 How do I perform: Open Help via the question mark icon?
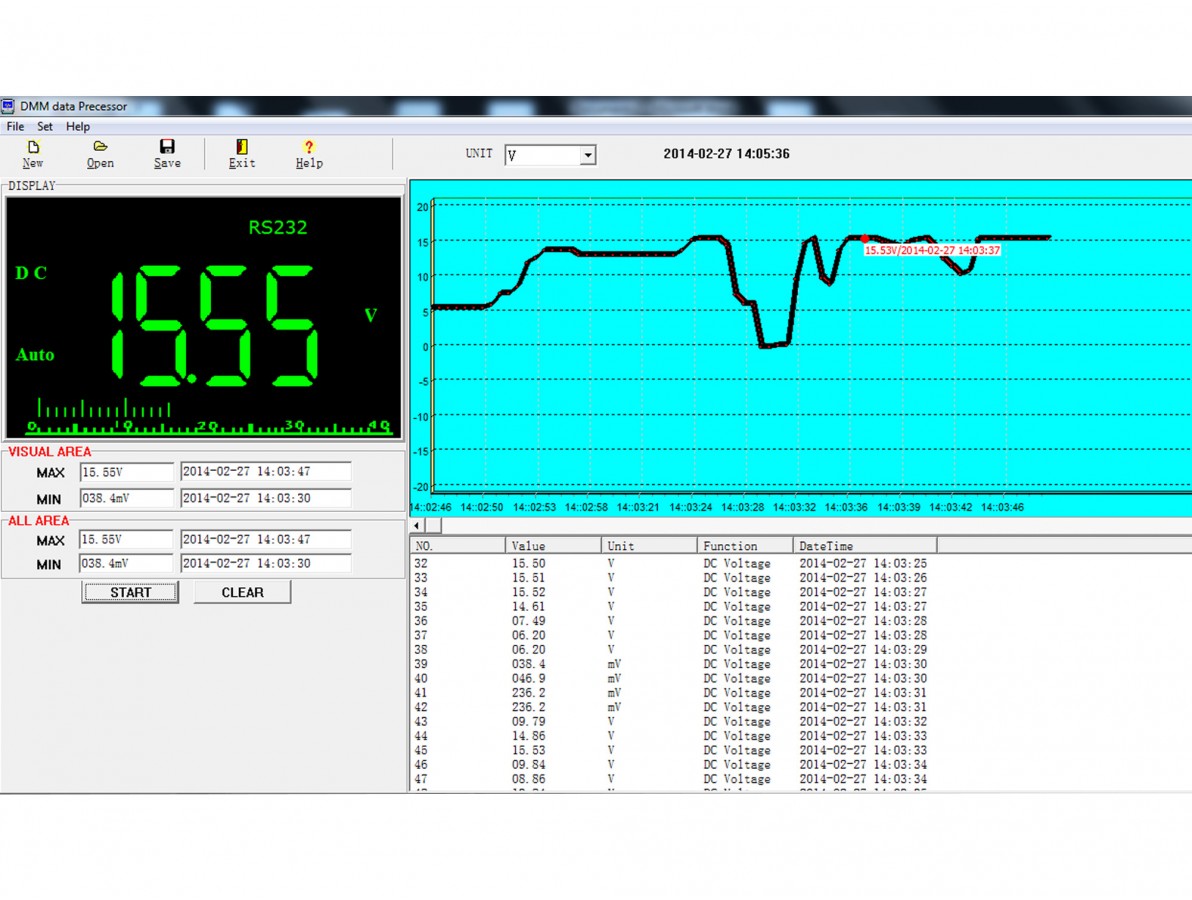309,147
